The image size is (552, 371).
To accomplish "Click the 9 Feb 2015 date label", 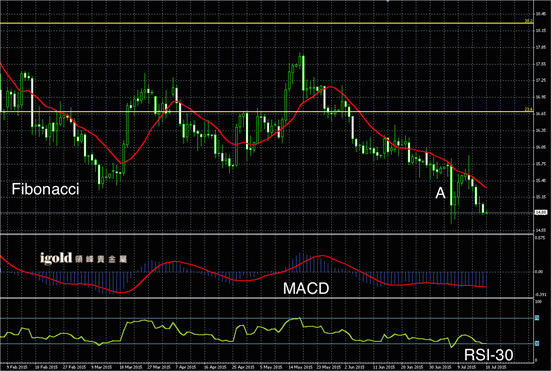I will click(x=17, y=367).
